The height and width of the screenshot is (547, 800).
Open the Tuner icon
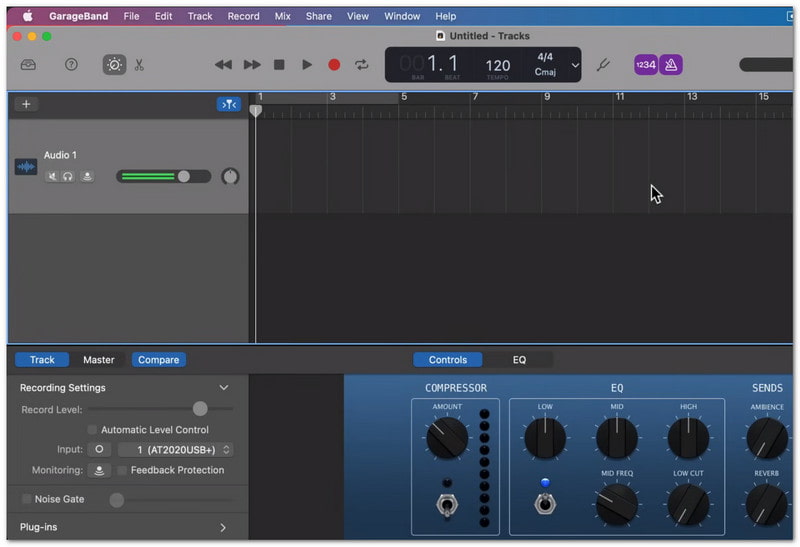(603, 65)
